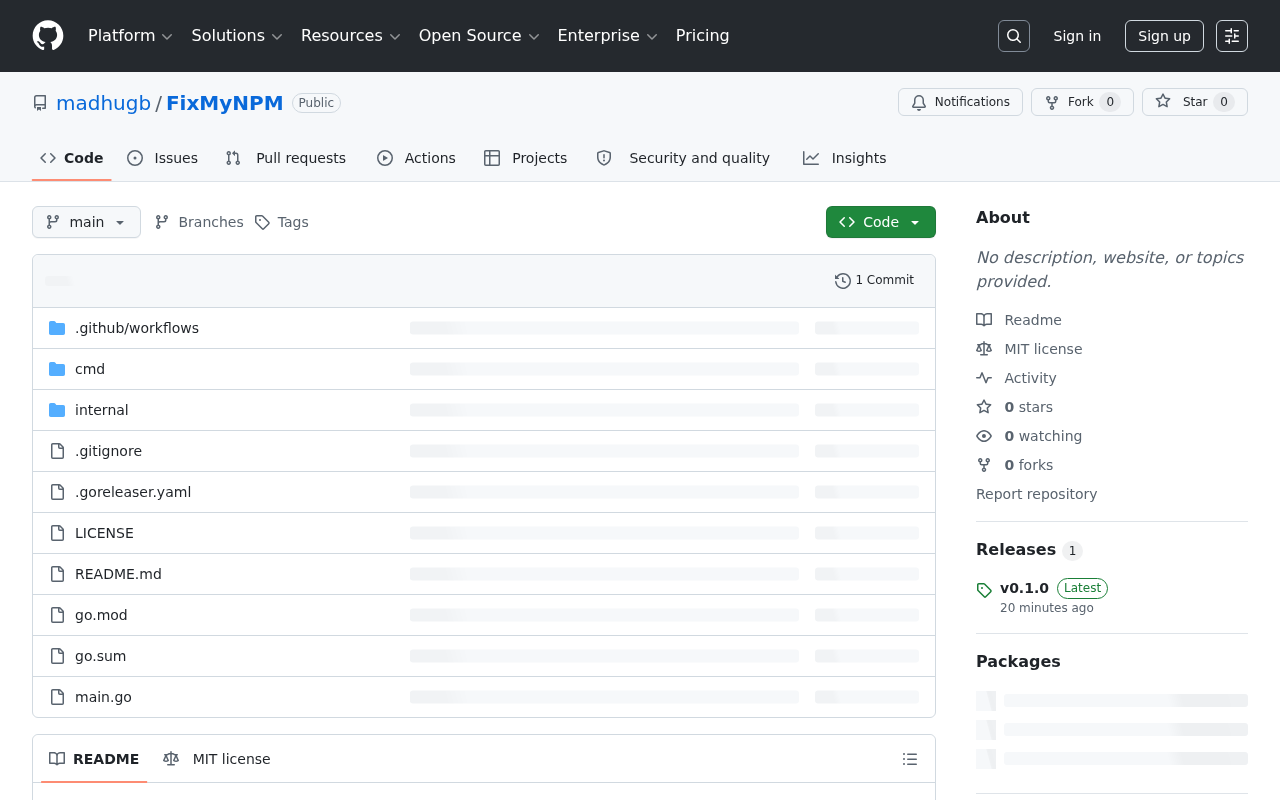The height and width of the screenshot is (800, 1280).
Task: View the Tags list
Action: coord(282,222)
